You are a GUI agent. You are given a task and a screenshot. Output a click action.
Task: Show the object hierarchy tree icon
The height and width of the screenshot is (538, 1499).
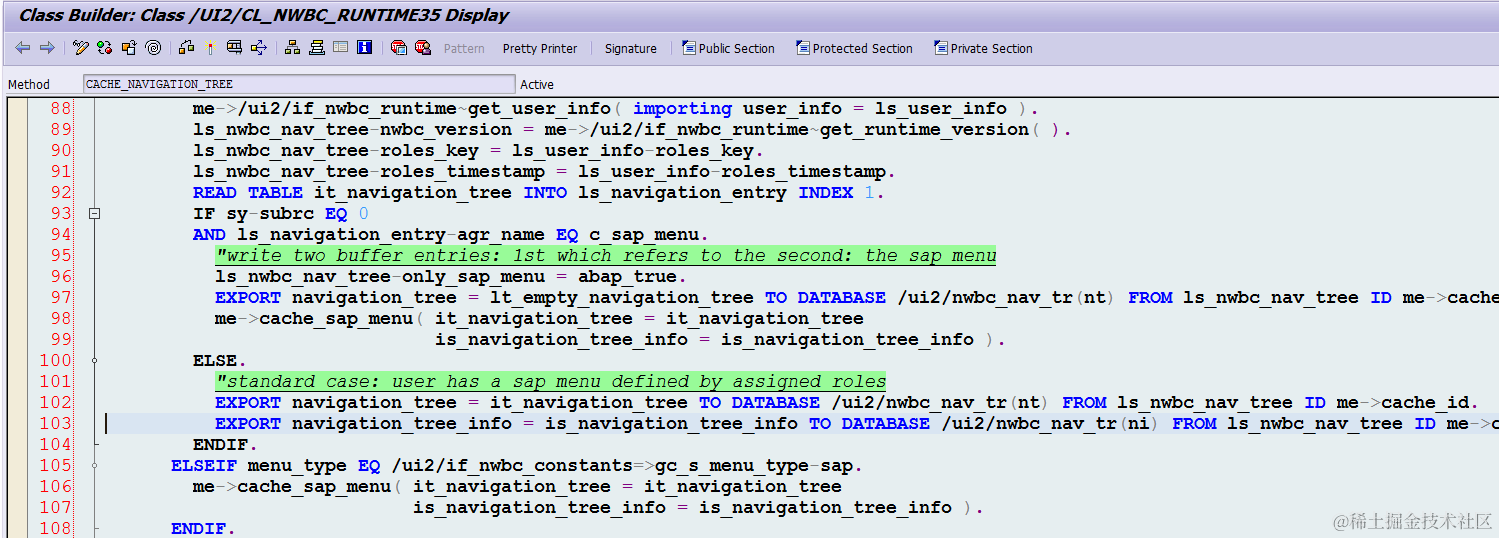tap(293, 48)
